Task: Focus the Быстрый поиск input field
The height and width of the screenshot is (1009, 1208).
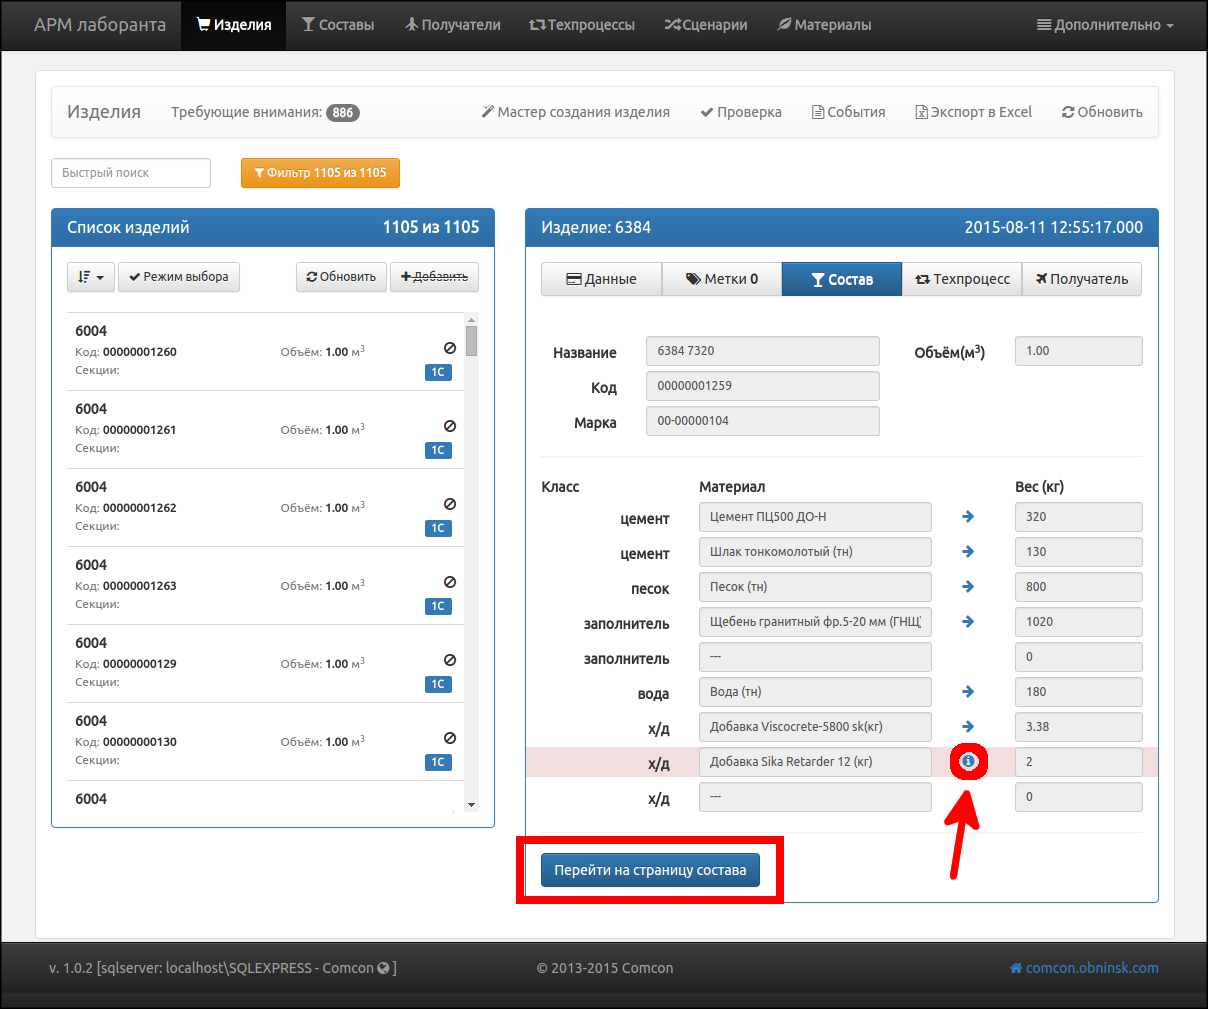Action: (x=131, y=173)
